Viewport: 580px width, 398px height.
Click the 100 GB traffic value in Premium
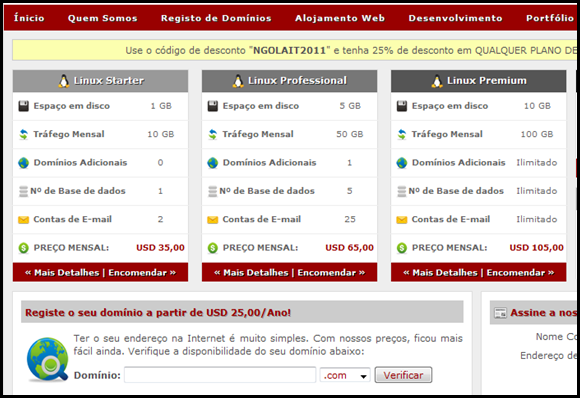[x=537, y=134]
